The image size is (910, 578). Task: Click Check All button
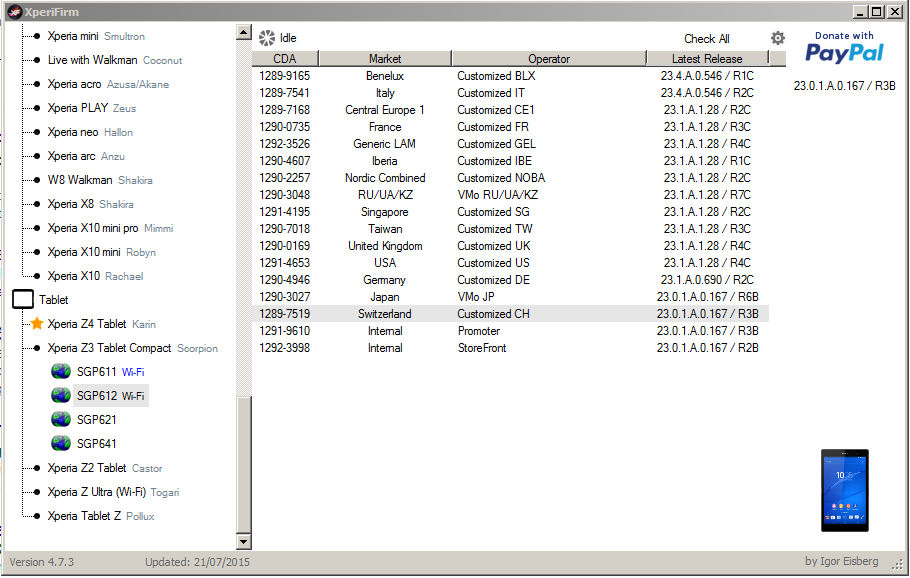706,39
